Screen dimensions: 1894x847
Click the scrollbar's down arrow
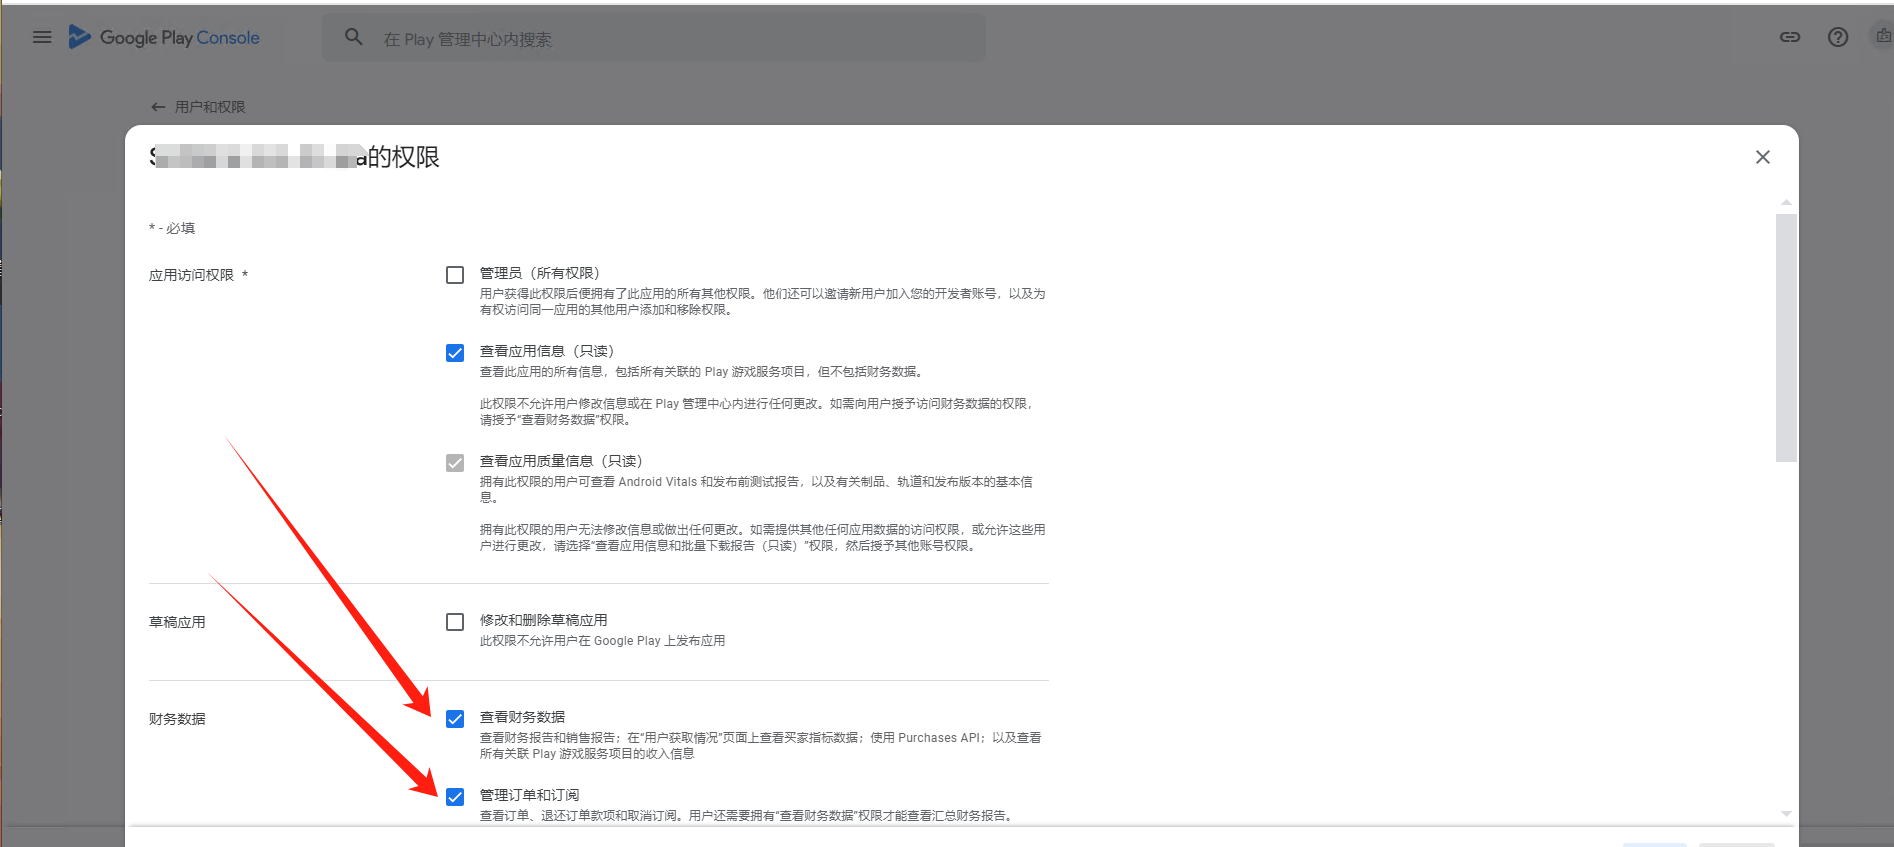(x=1786, y=814)
